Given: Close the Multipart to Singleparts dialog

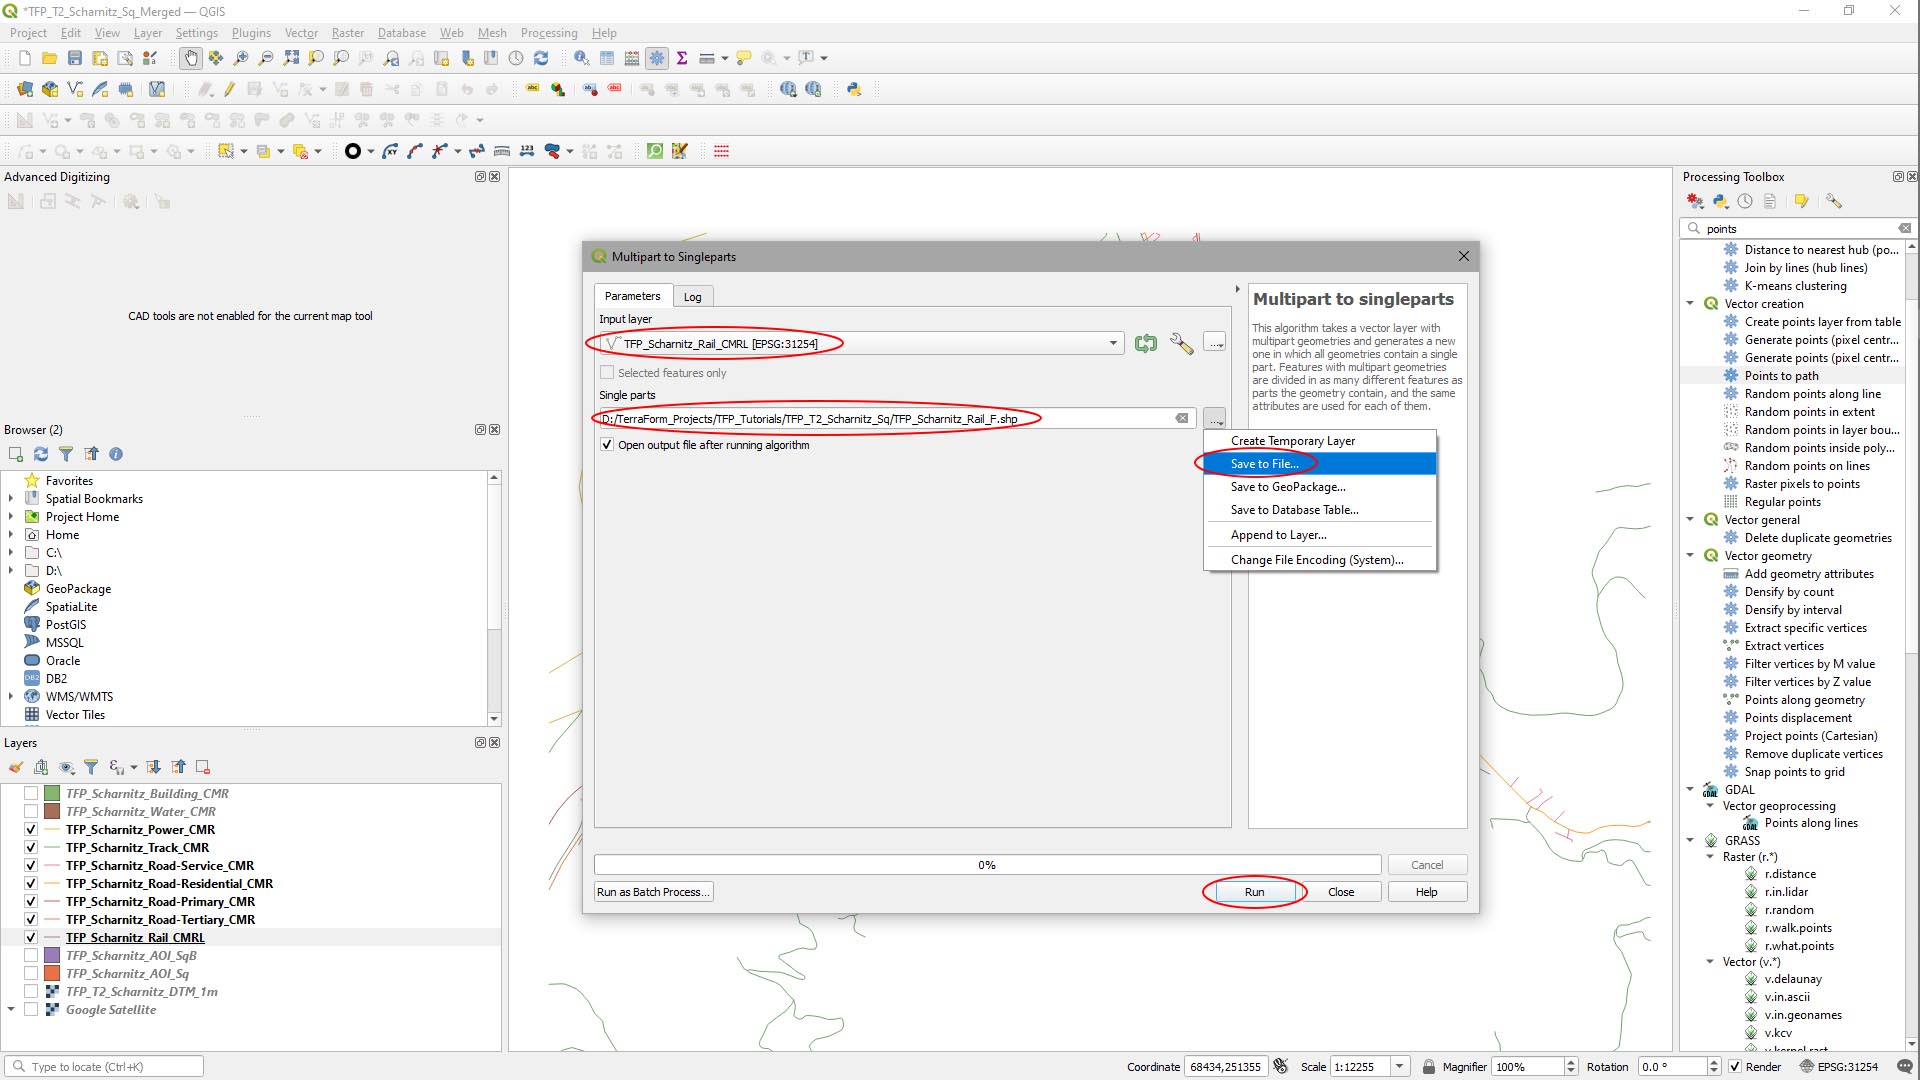Looking at the screenshot, I should [1464, 256].
